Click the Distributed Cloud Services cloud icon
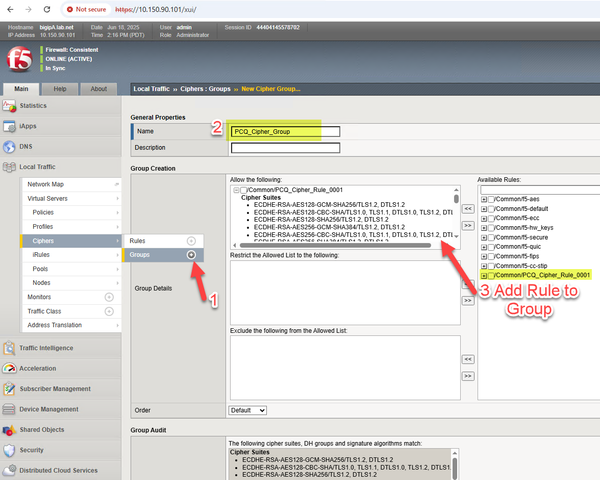The image size is (600, 480). (9, 470)
